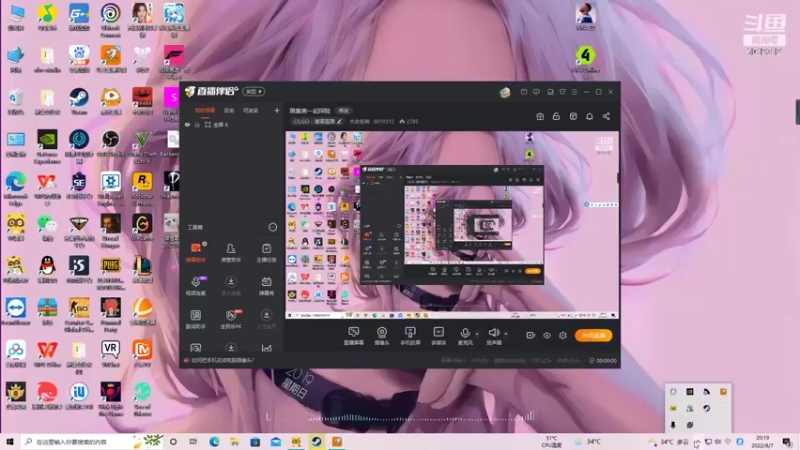Click the unlock padlock icon in room header
This screenshot has width=800, height=450.
[x=556, y=116]
